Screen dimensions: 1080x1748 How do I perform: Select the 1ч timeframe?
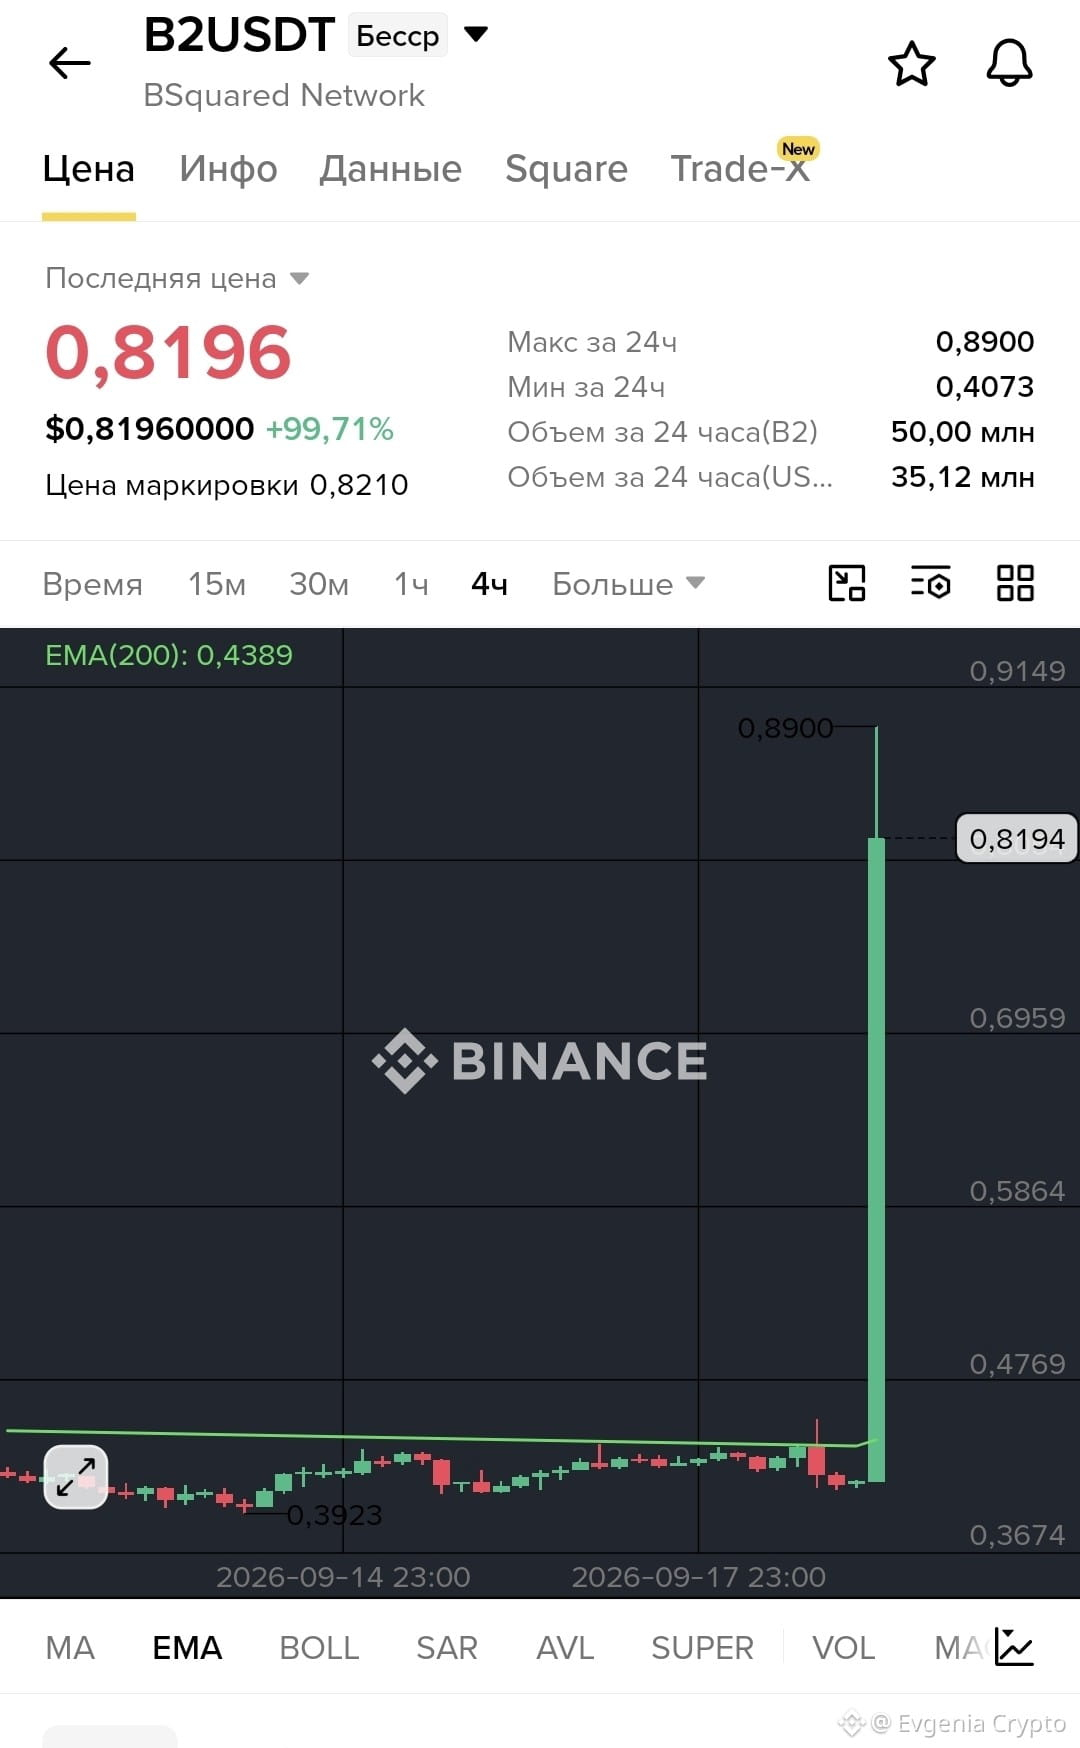(411, 584)
